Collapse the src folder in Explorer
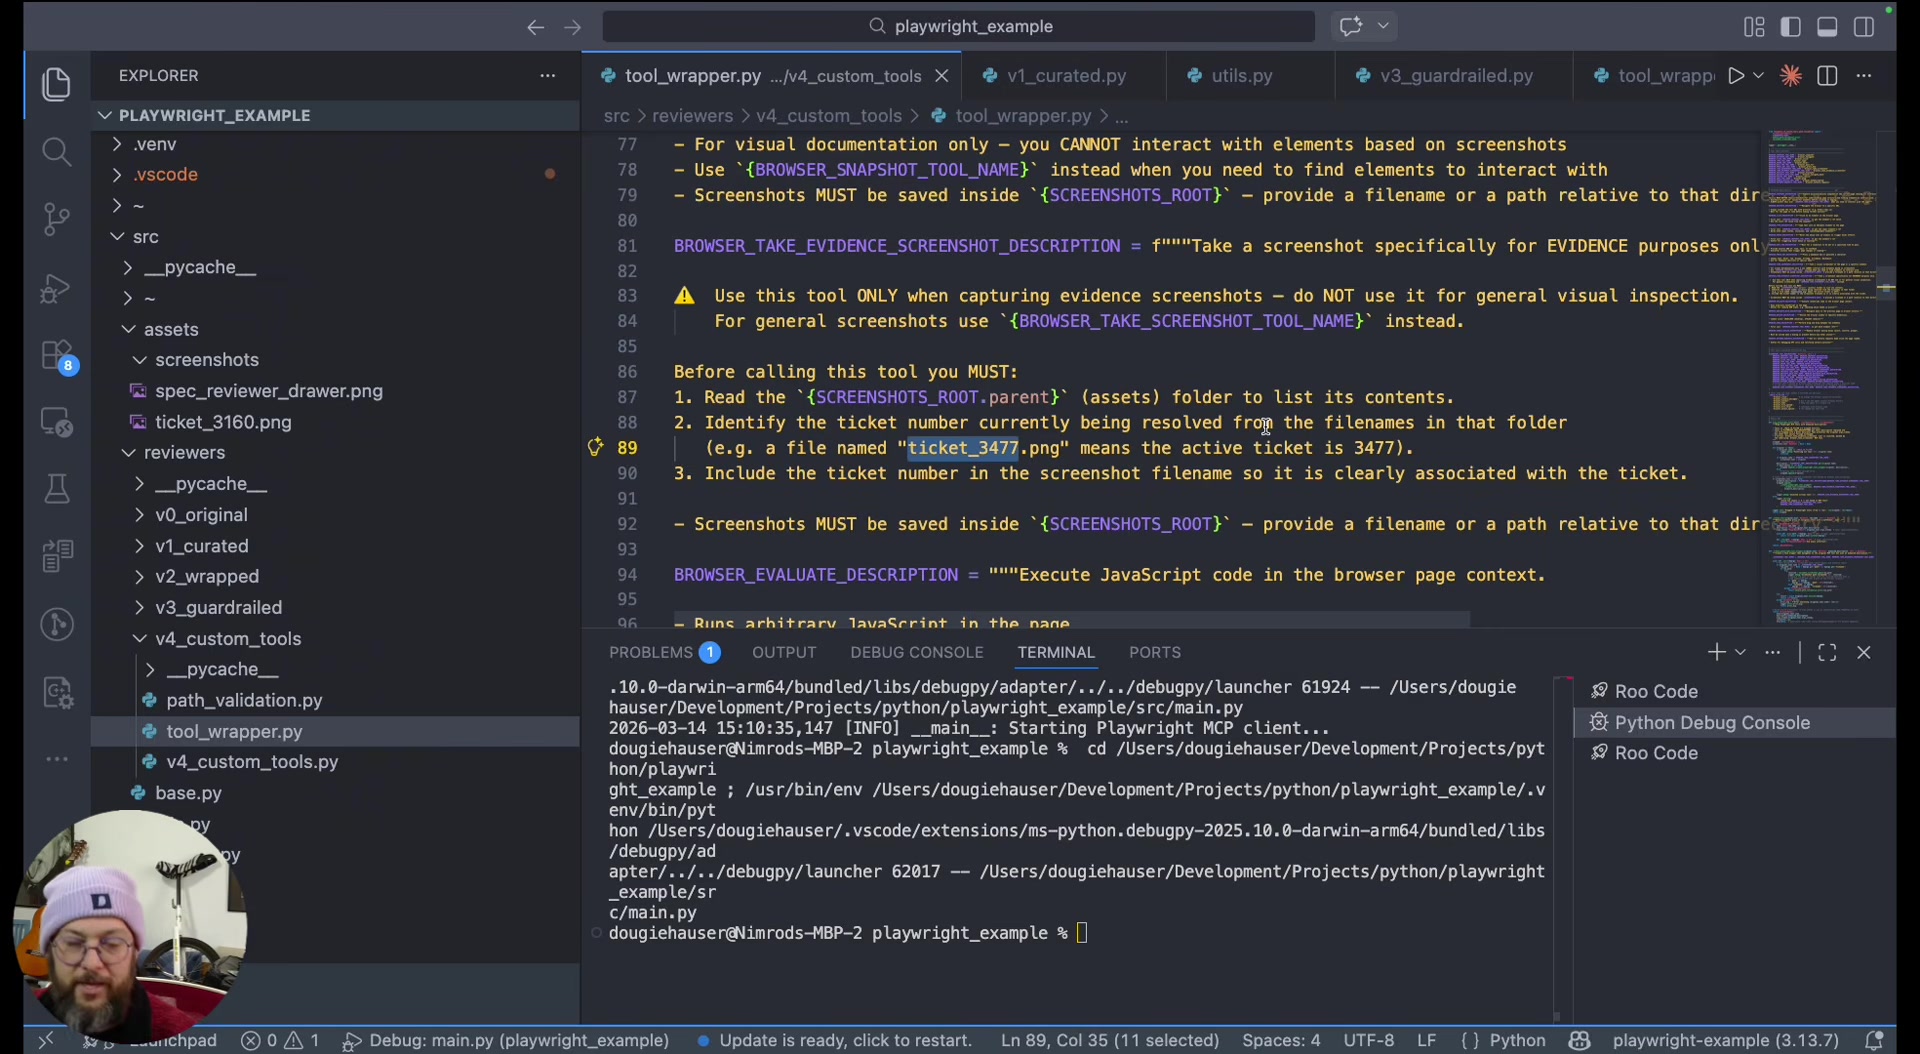Image resolution: width=1920 pixels, height=1054 pixels. [x=145, y=237]
